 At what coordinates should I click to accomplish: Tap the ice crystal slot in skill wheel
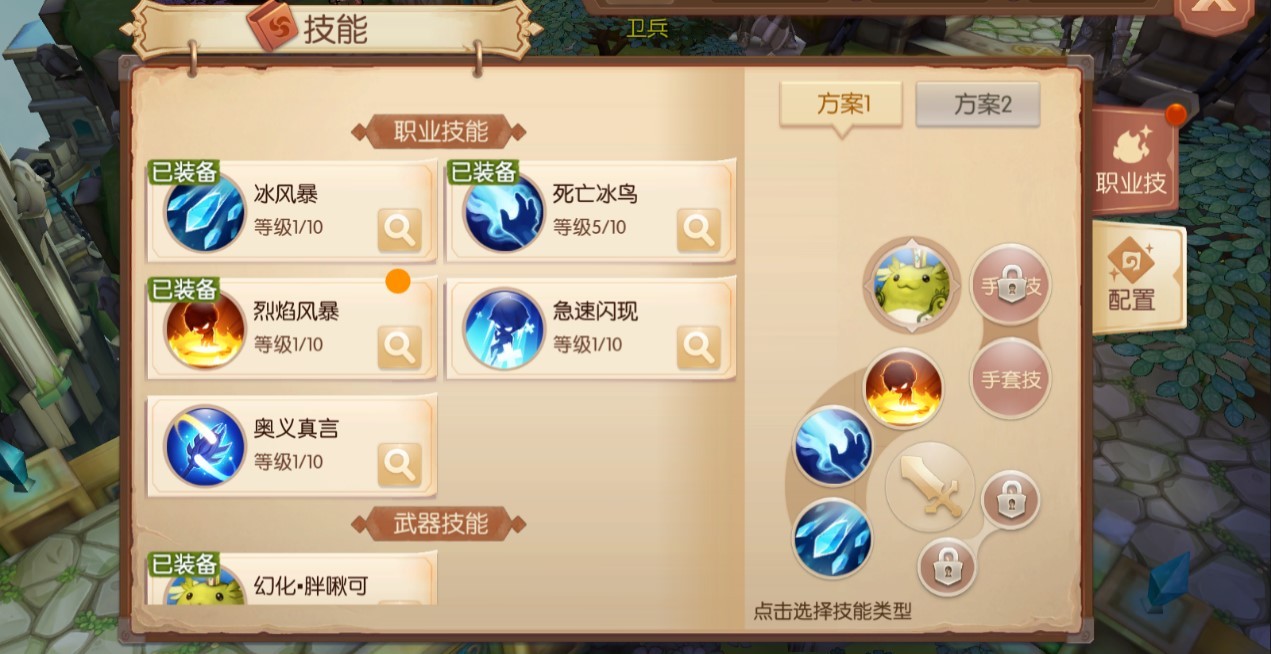click(x=832, y=538)
